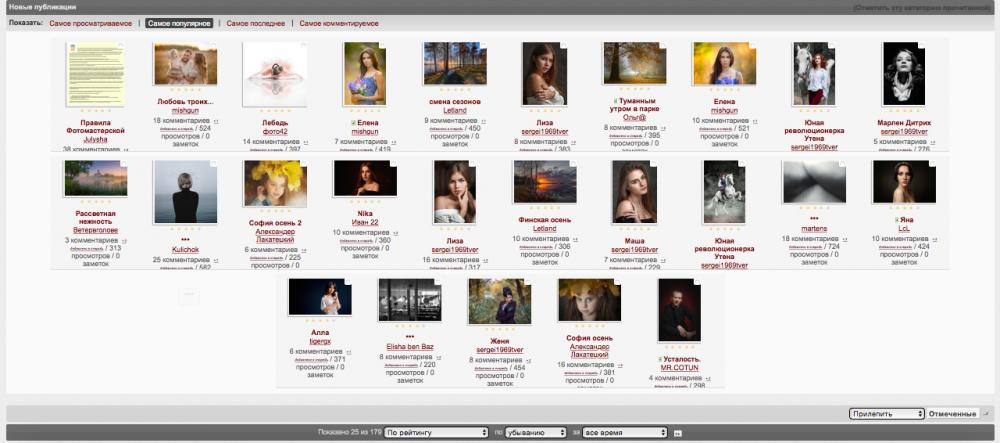
Task: Tick corner checkbox on Алла thumbnail
Action: tap(348, 282)
